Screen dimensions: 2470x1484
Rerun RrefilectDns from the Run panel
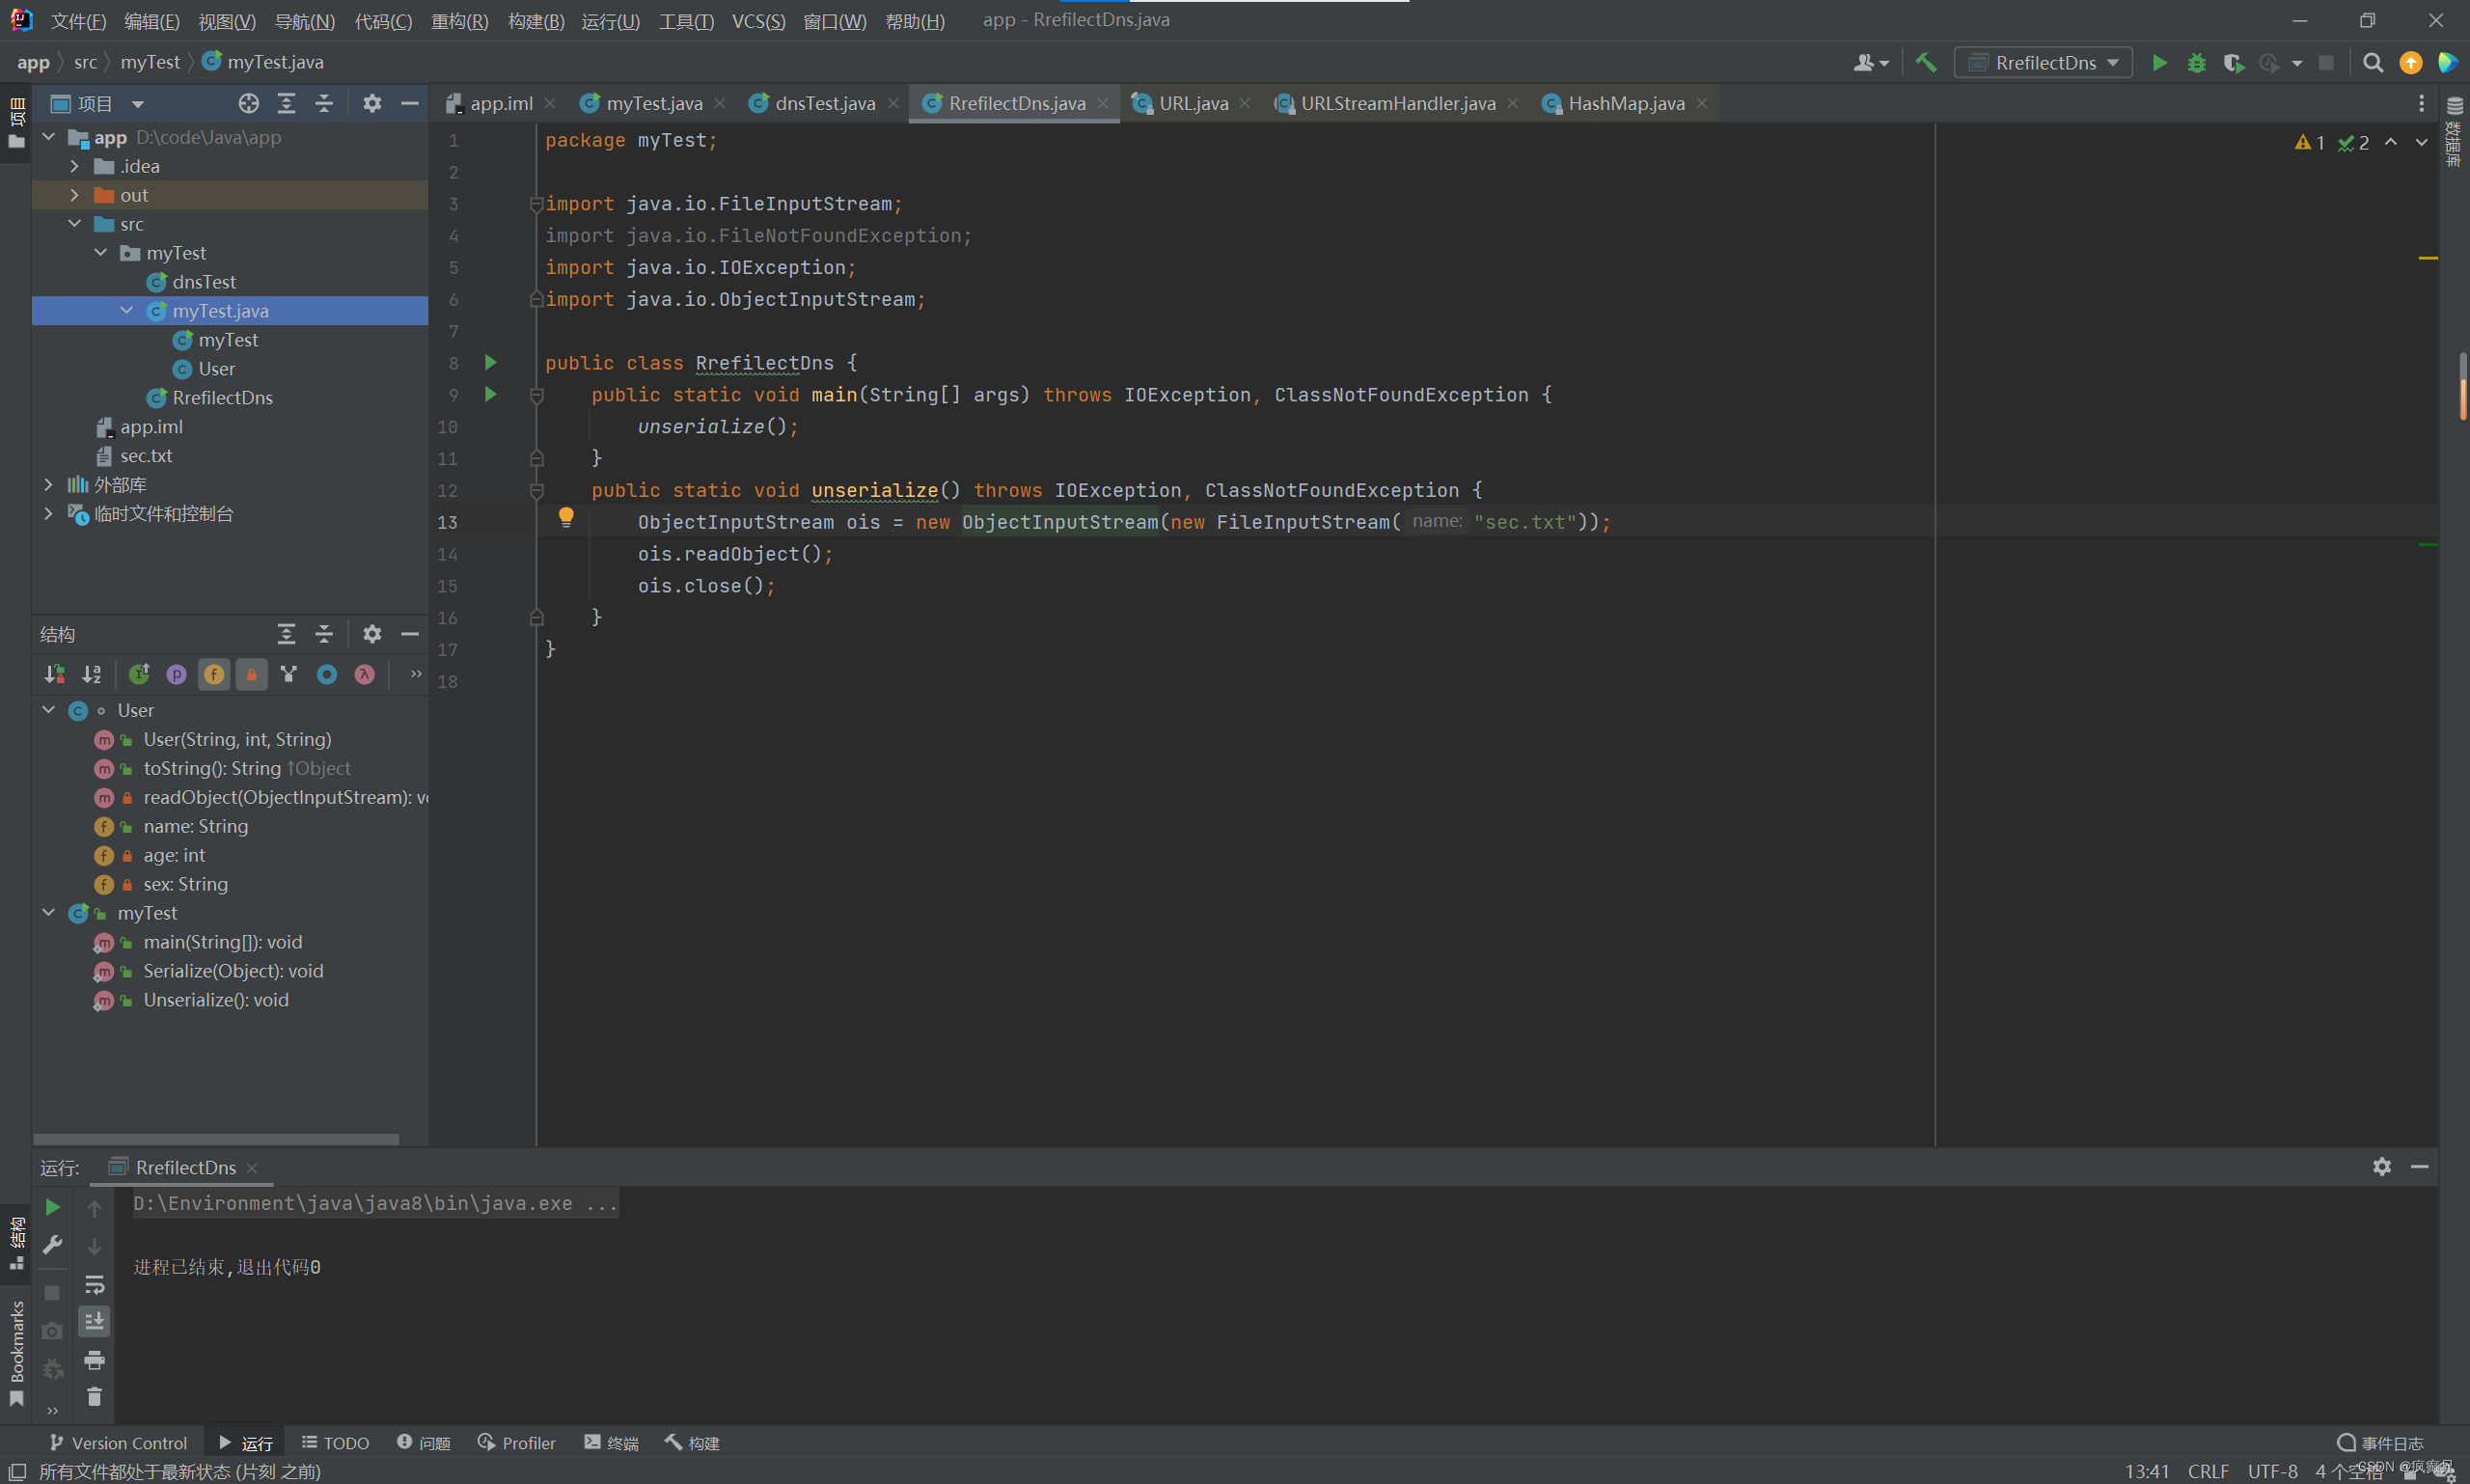52,1207
